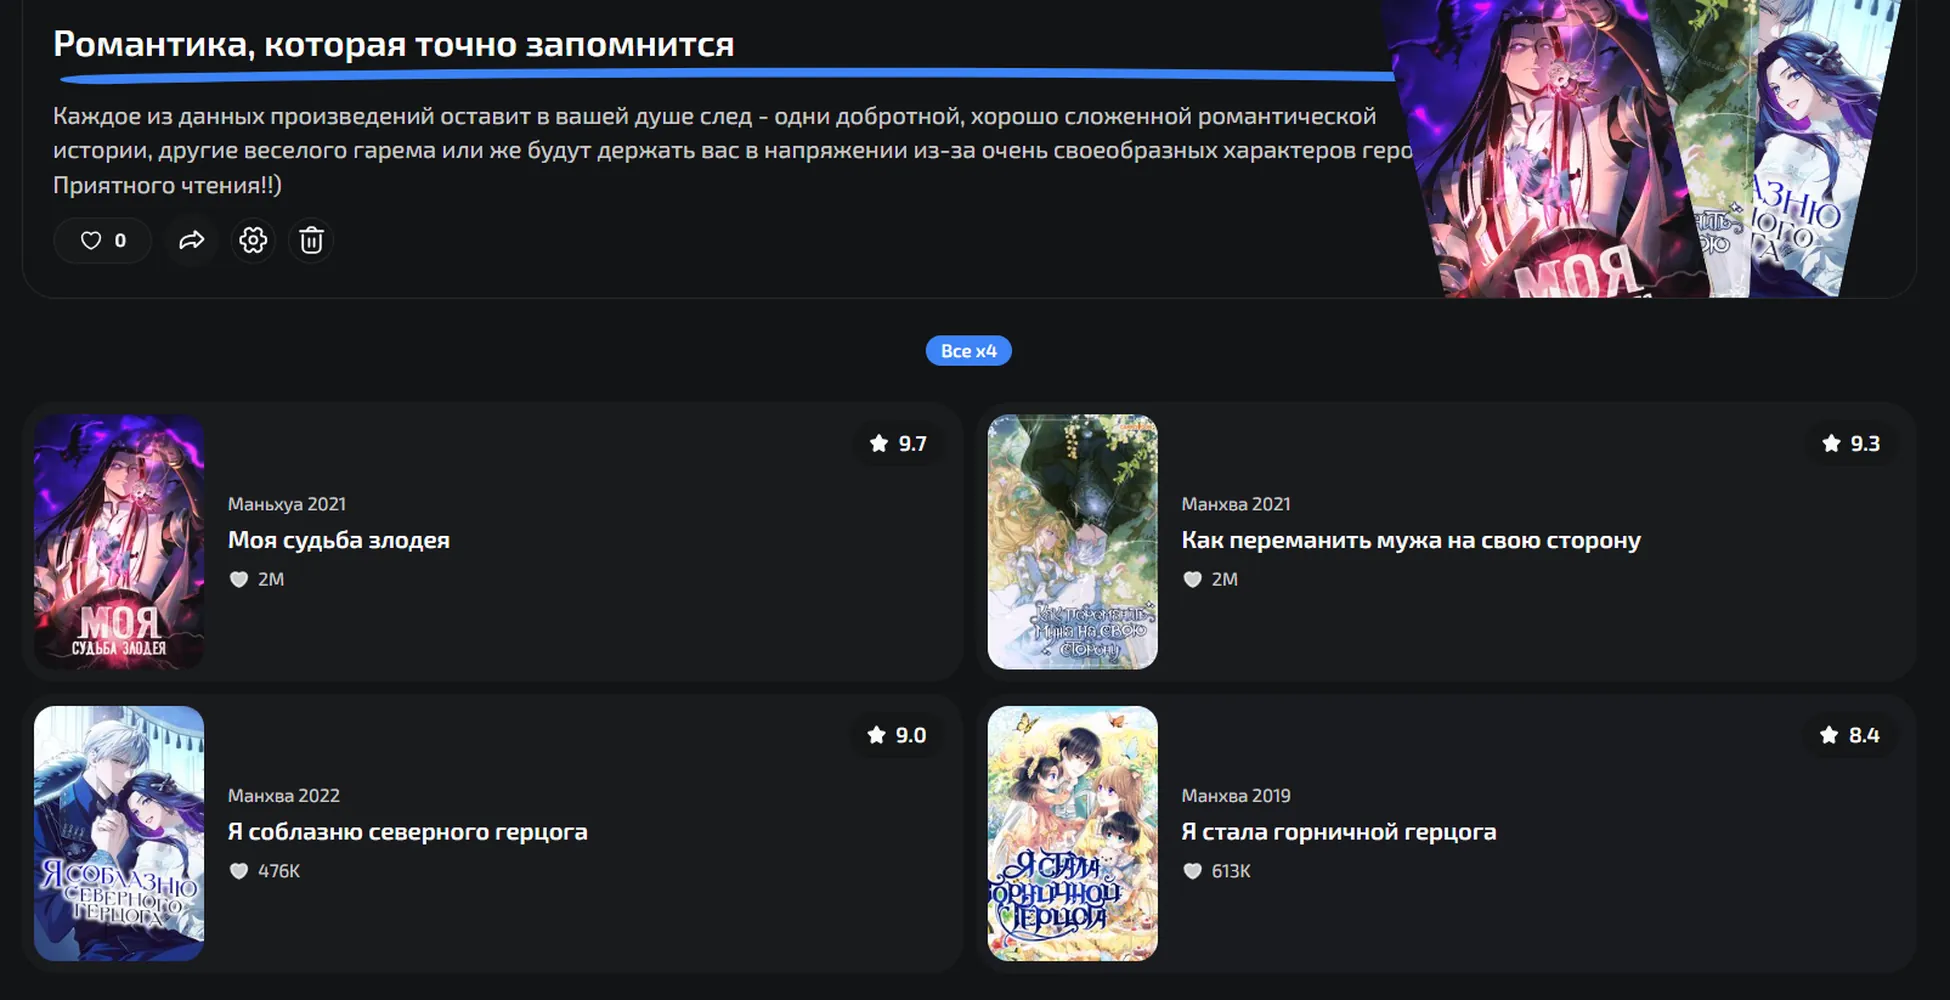Click heart icon next to 613K
The width and height of the screenshot is (1950, 1000).
coord(1193,871)
